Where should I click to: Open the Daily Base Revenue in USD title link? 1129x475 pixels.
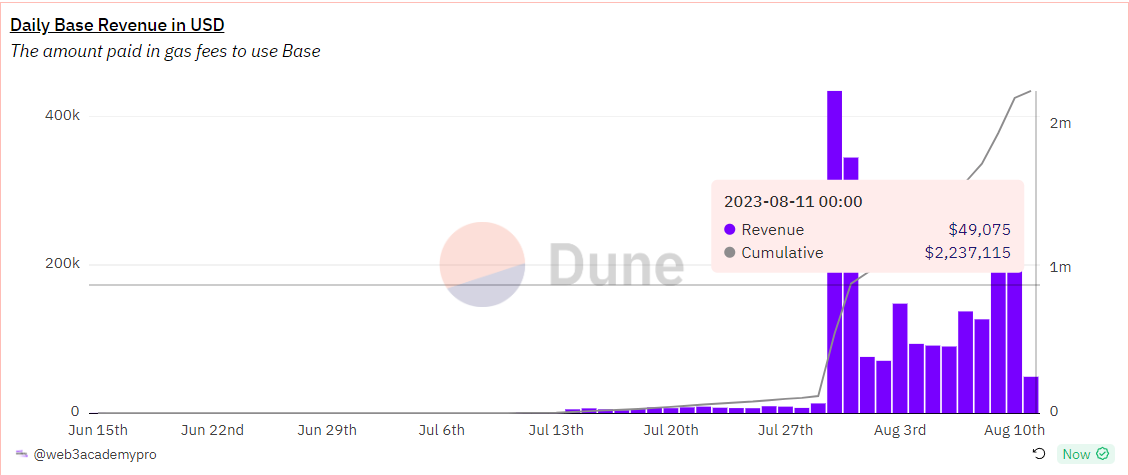(x=117, y=25)
